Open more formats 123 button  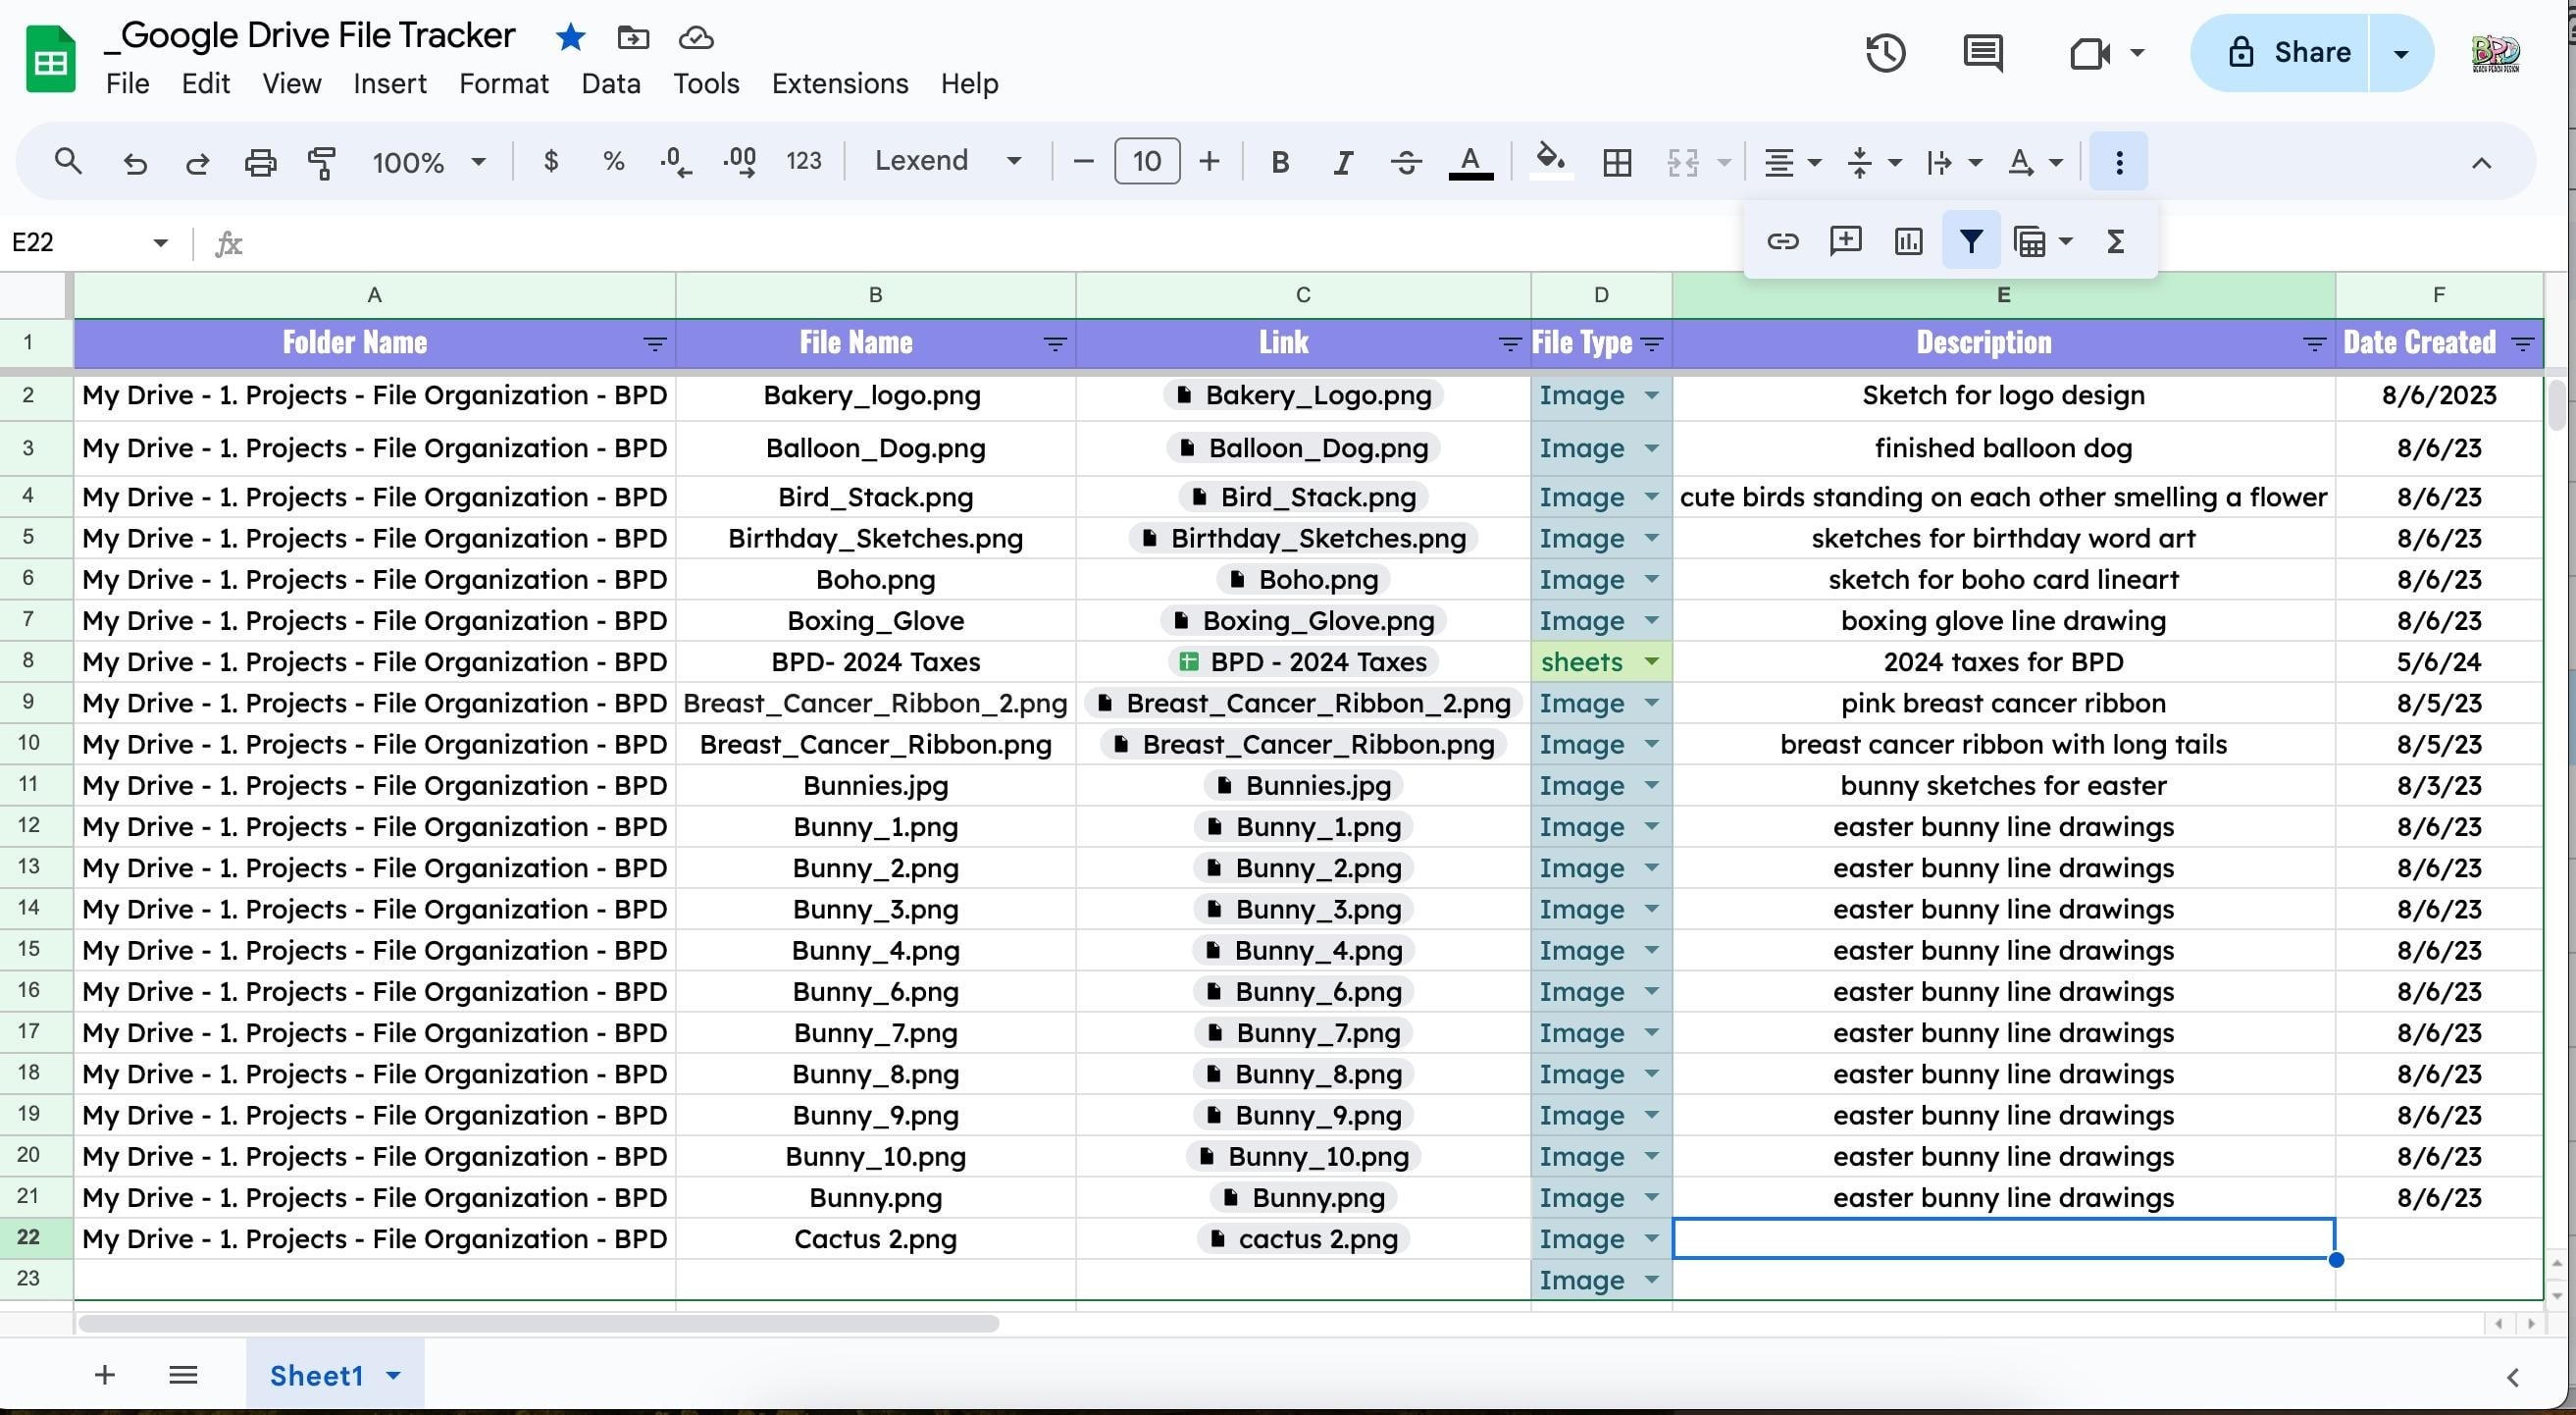coord(803,161)
